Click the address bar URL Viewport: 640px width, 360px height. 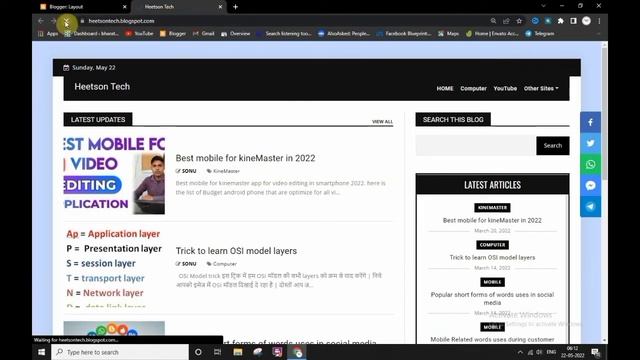pos(122,21)
